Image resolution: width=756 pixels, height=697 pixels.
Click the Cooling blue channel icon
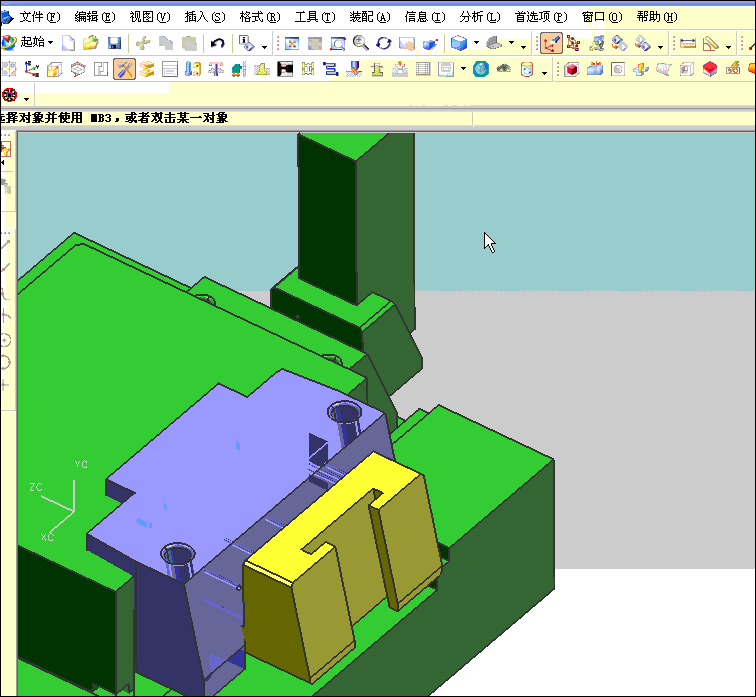[331, 69]
